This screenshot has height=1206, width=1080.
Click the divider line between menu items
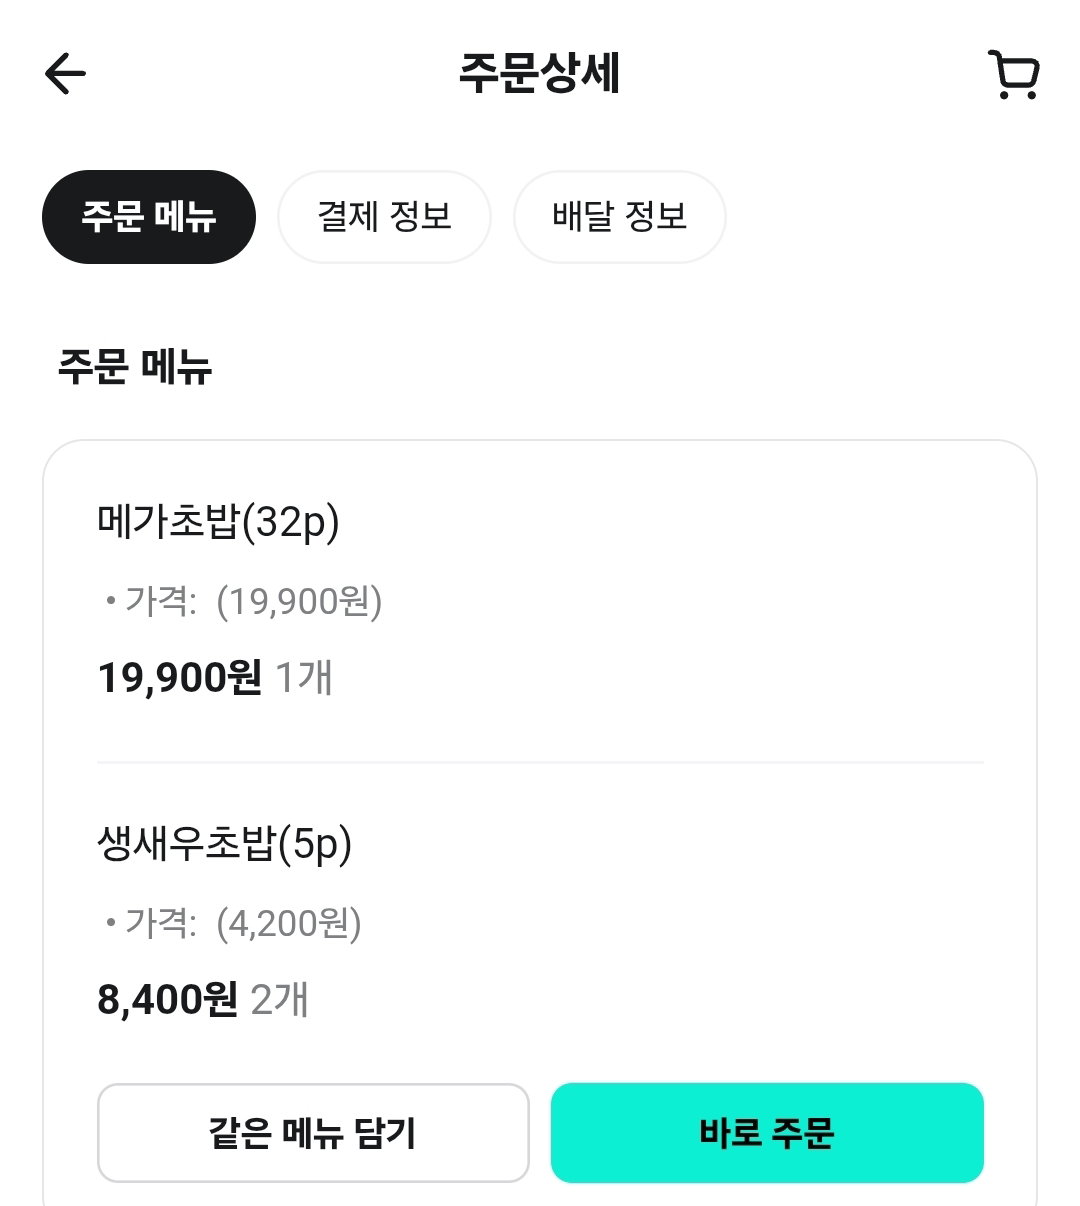540,763
